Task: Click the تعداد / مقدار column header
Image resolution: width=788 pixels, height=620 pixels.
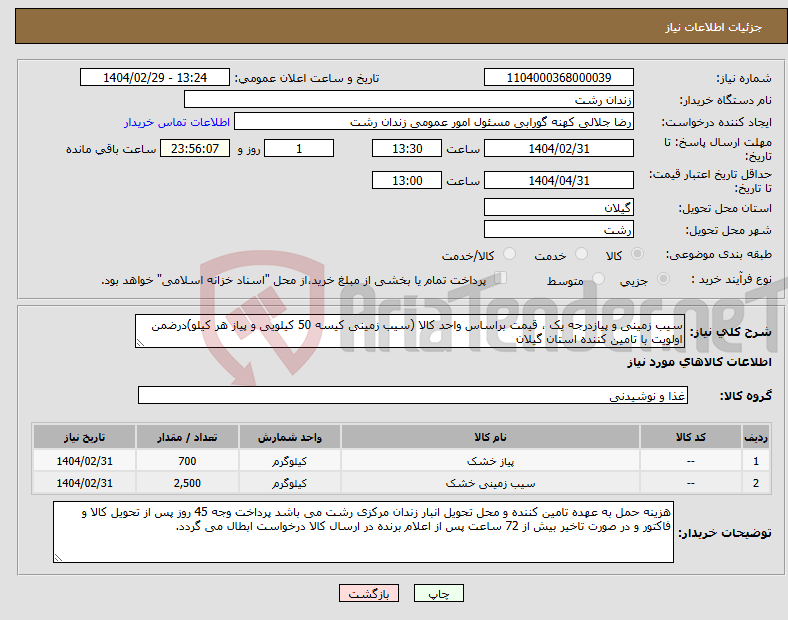Action: [187, 437]
